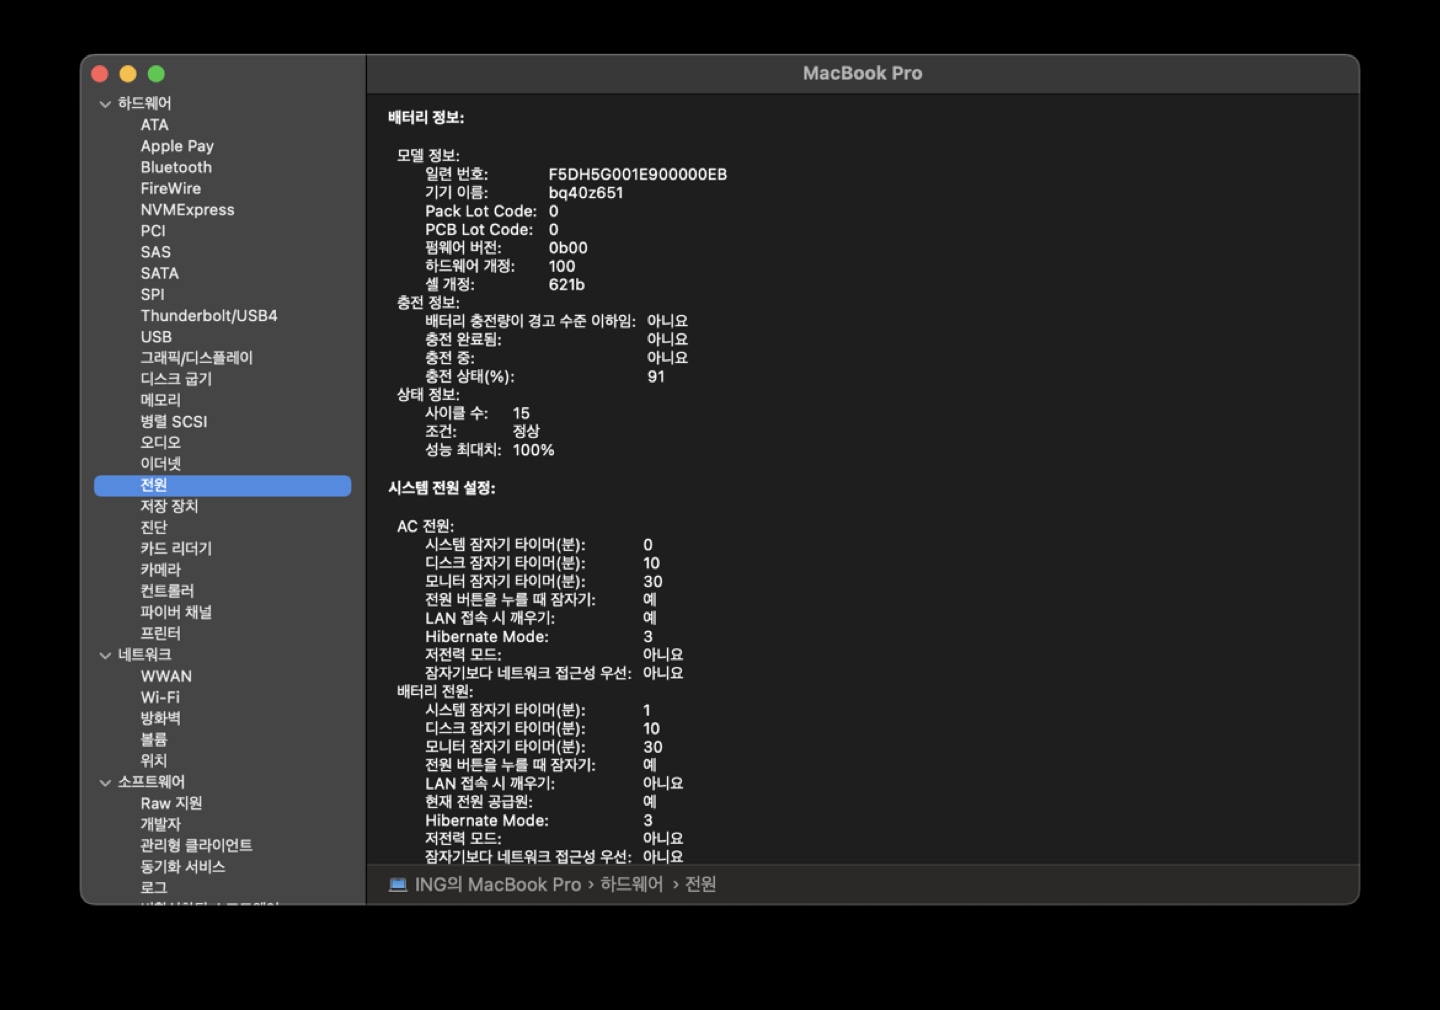
Task: Select 위치 under 네트워크
Action: click(x=153, y=760)
